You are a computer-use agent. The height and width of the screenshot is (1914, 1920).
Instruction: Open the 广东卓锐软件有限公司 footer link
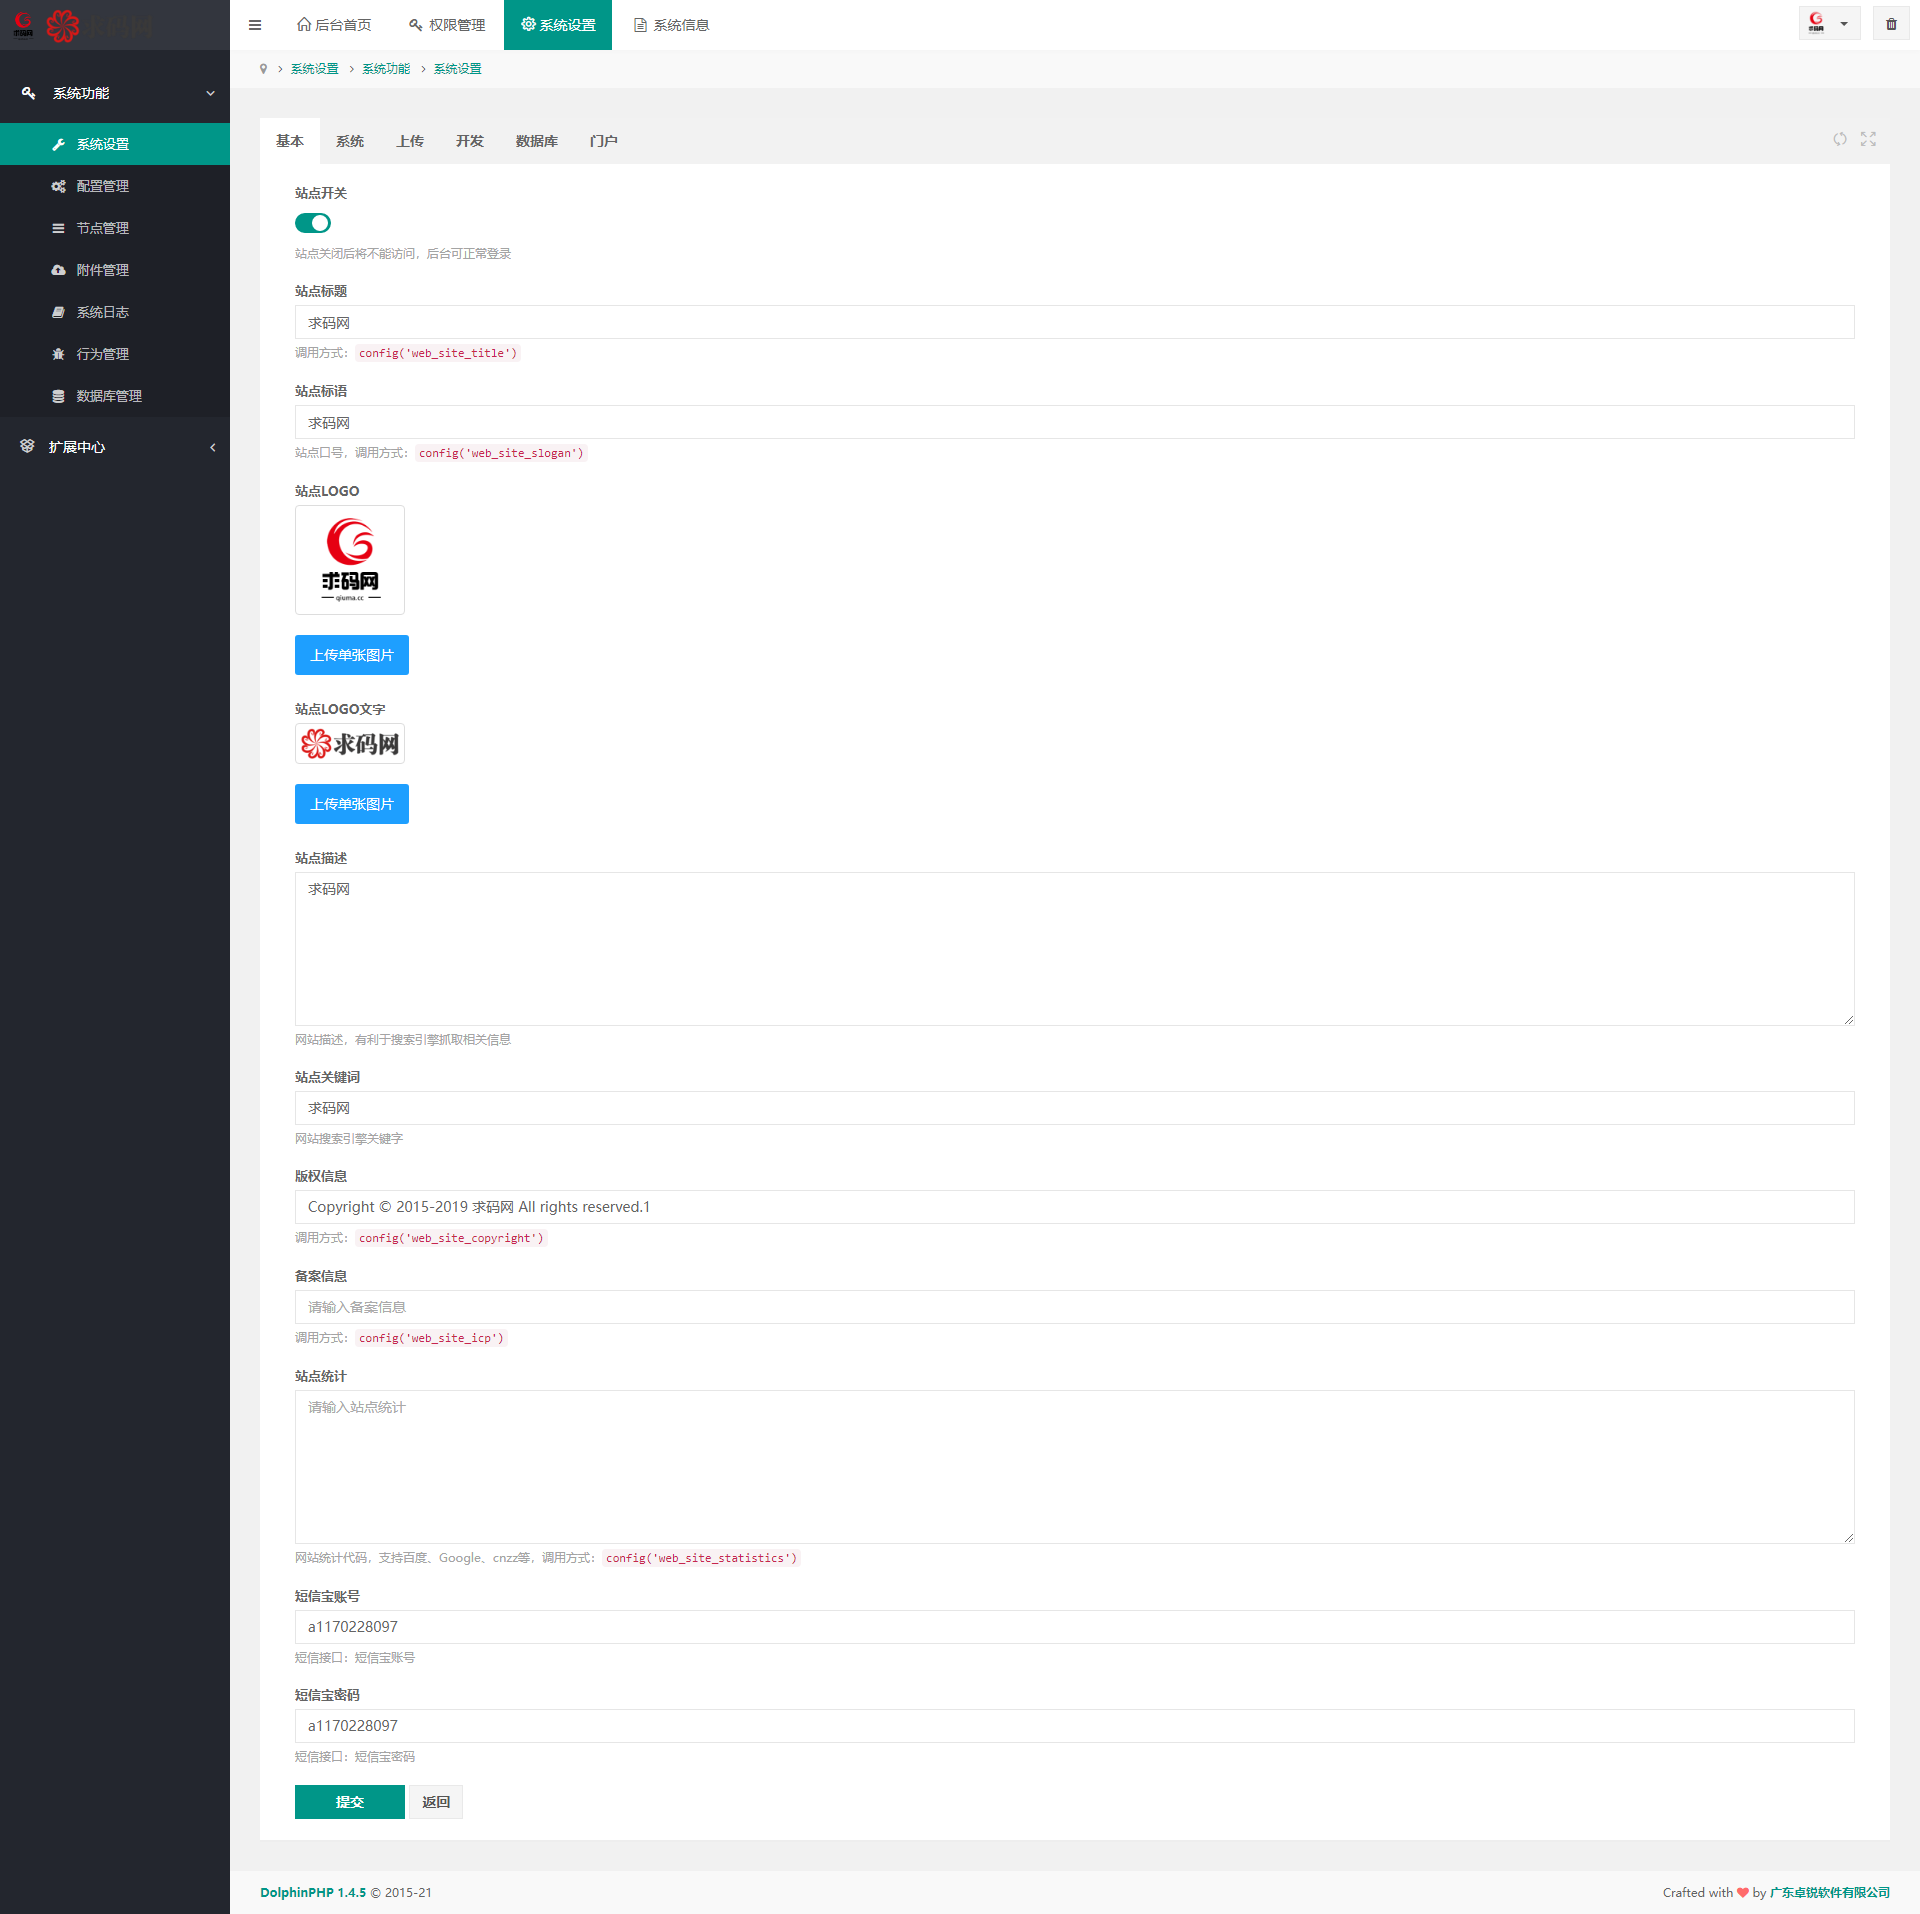click(1829, 1892)
